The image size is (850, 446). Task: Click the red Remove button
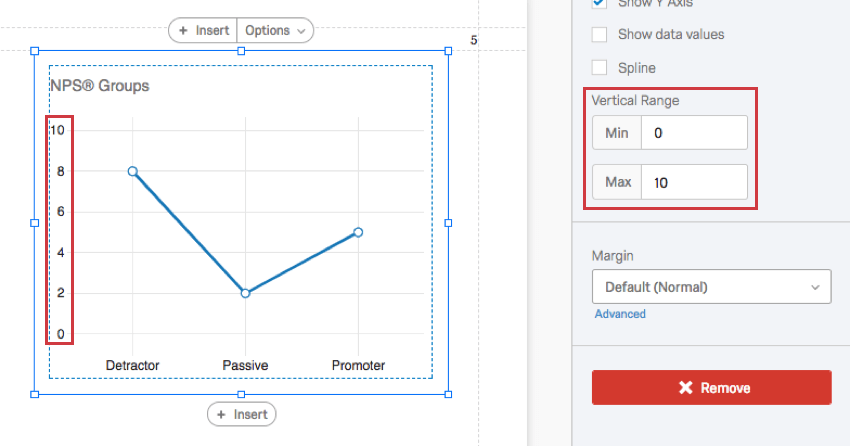[x=711, y=387]
